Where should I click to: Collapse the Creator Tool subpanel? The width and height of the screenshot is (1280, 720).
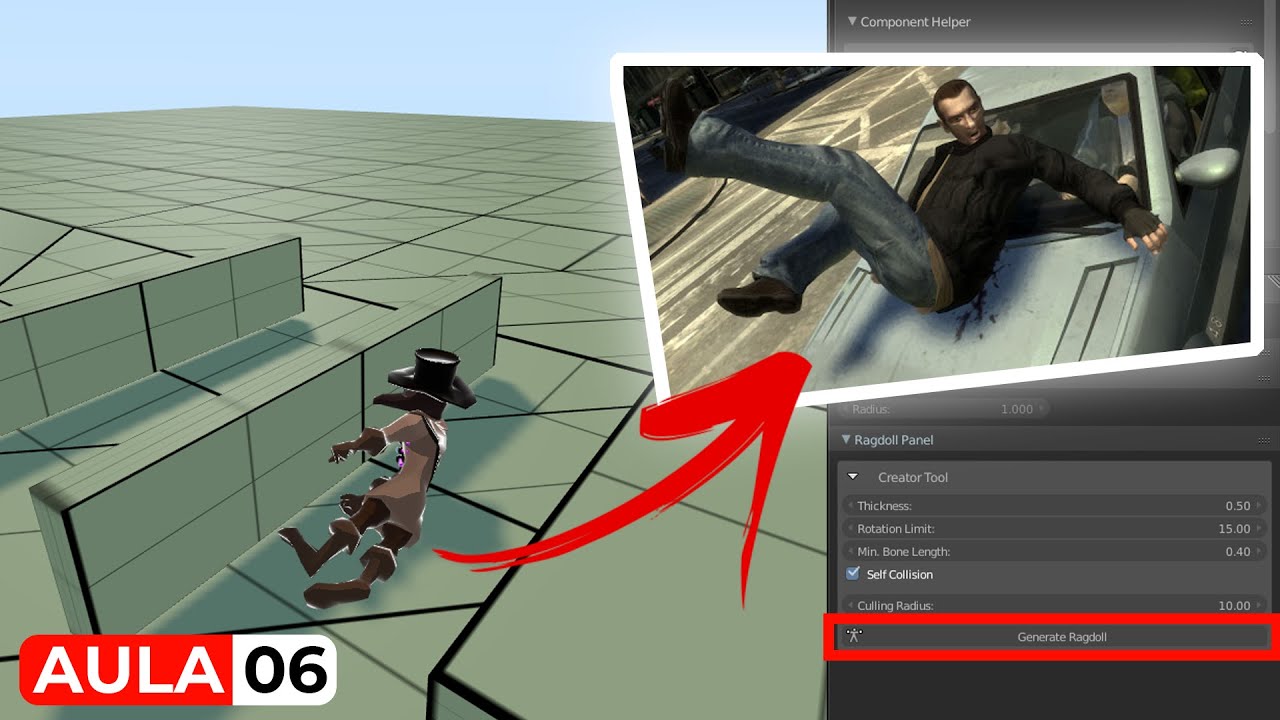coord(853,478)
